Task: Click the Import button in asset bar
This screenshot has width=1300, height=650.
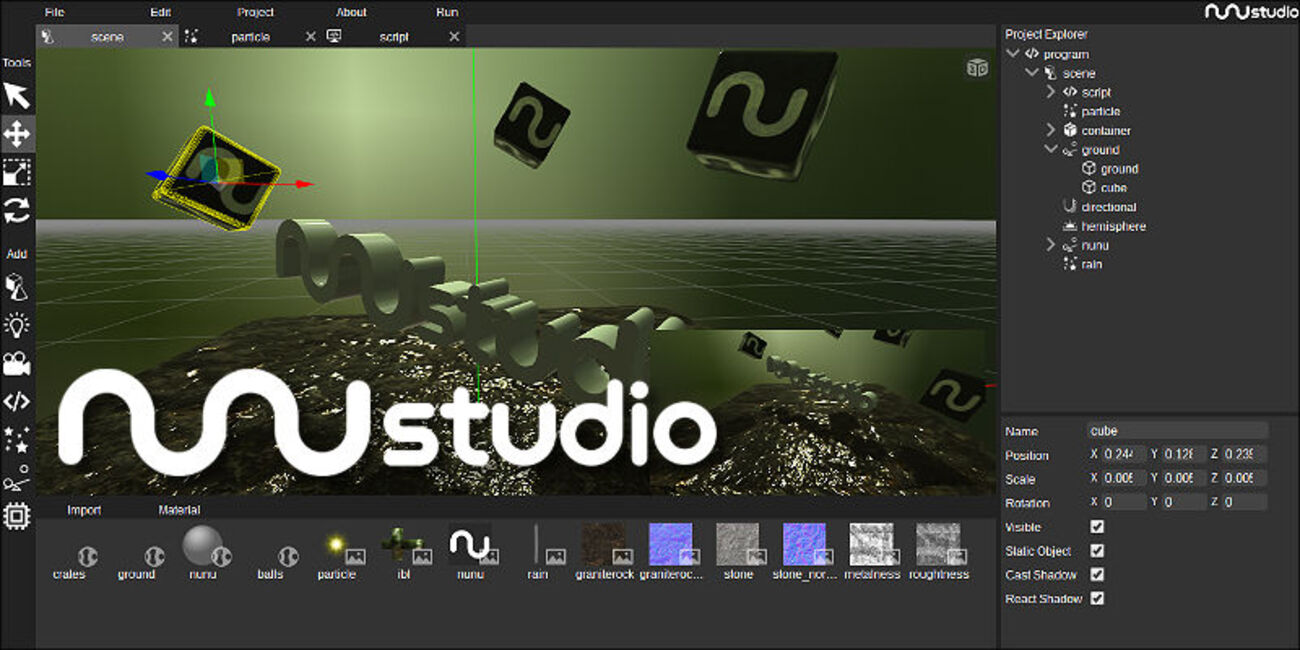Action: coord(84,510)
